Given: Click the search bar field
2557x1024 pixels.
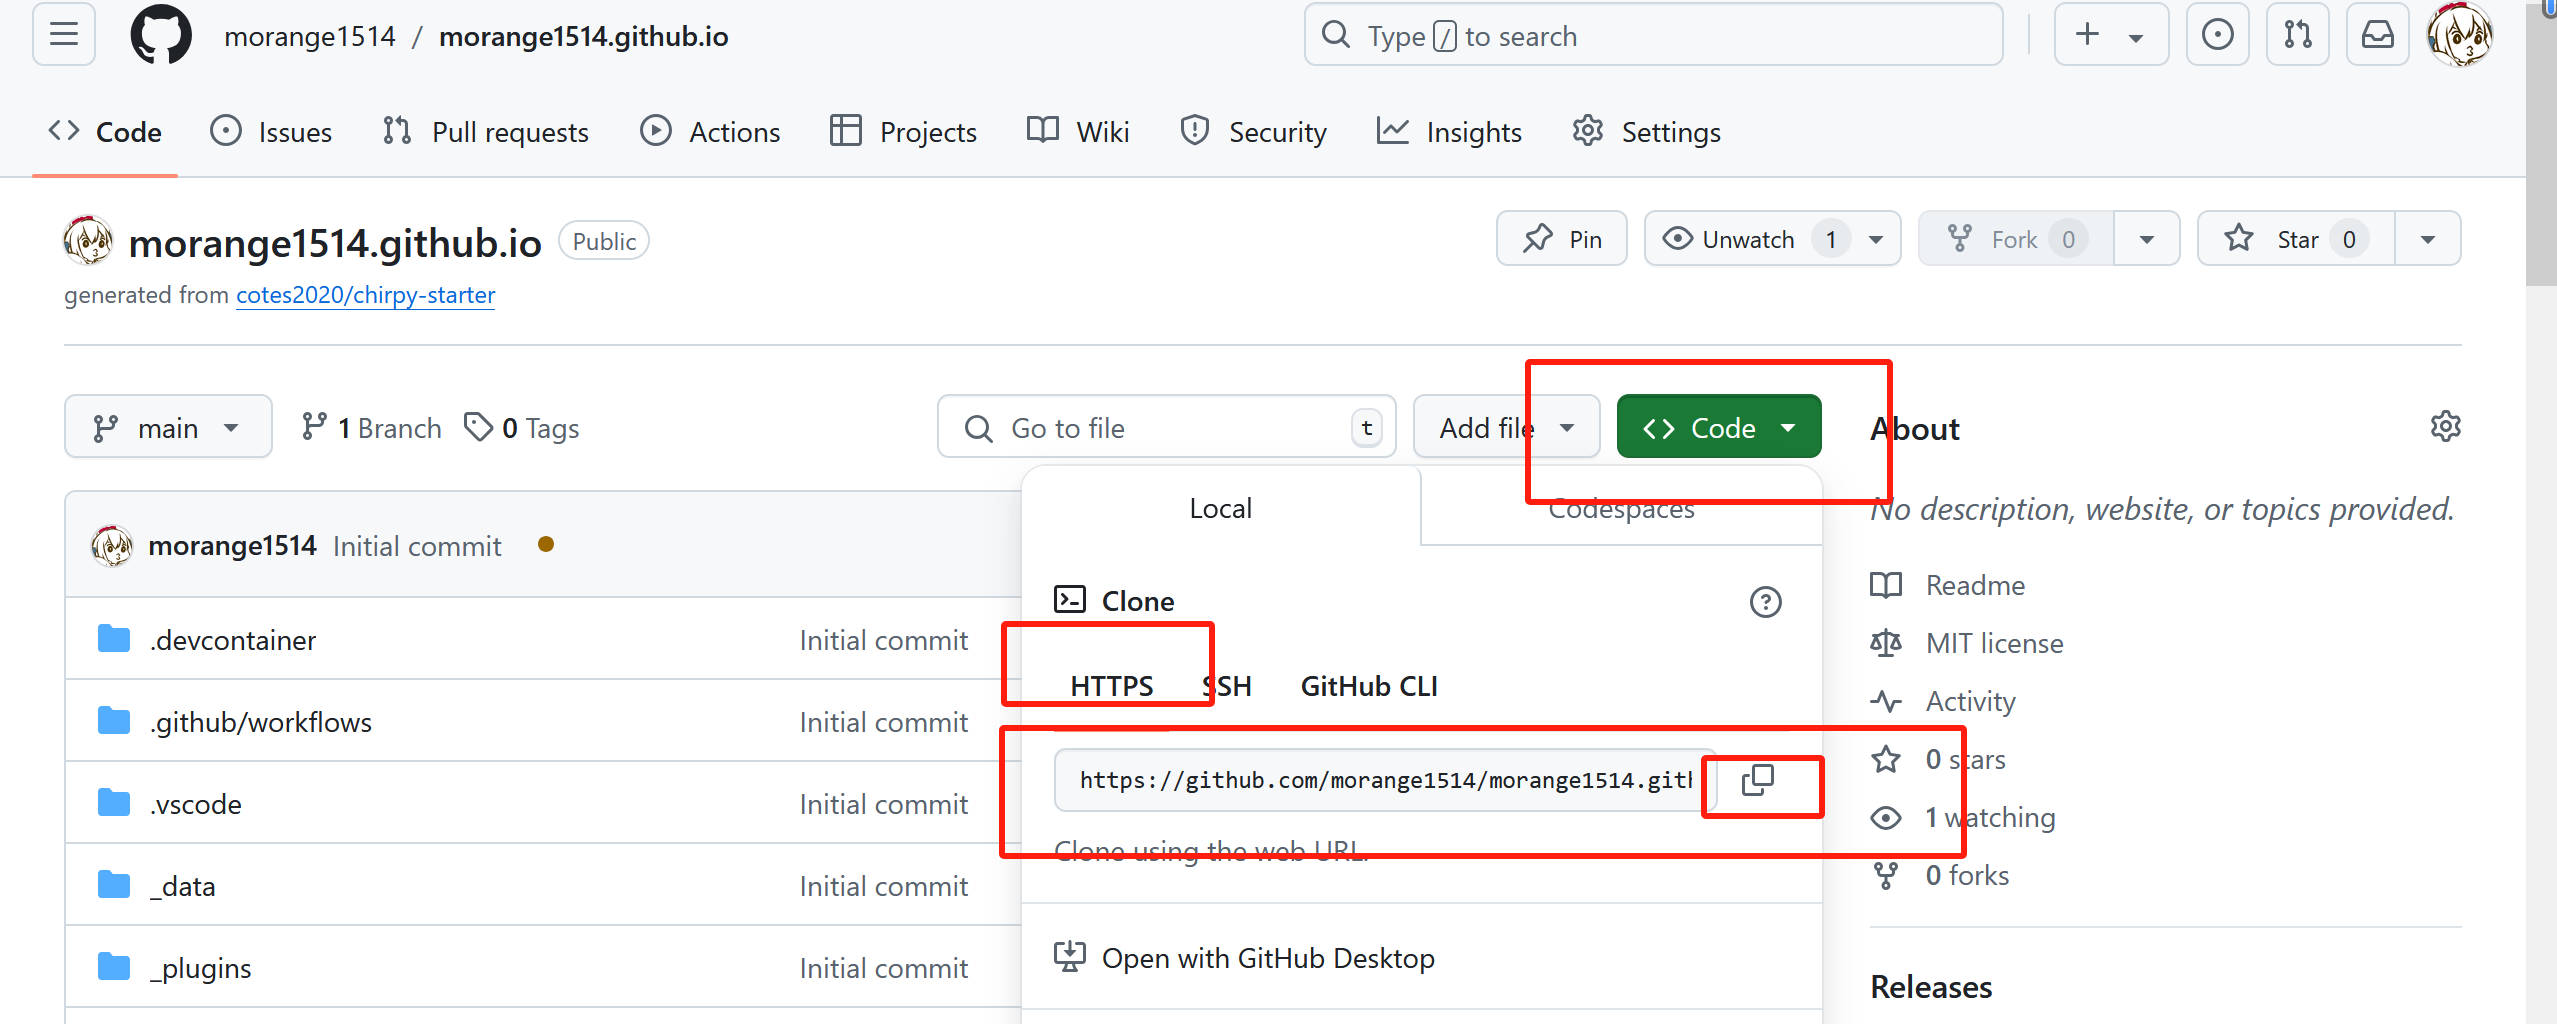Looking at the screenshot, I should [1653, 35].
